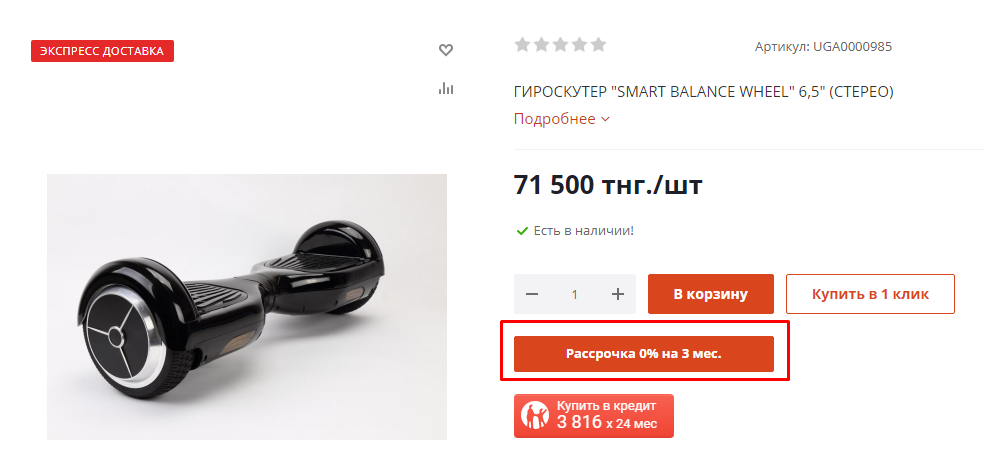Rate product with fifth star
This screenshot has height=472, width=1005.
click(x=598, y=45)
